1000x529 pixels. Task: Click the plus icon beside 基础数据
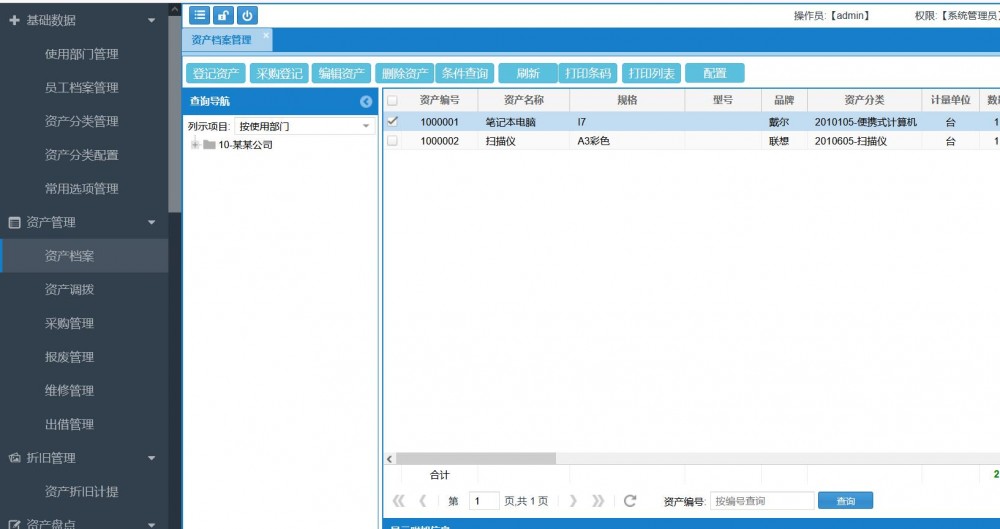[15, 20]
